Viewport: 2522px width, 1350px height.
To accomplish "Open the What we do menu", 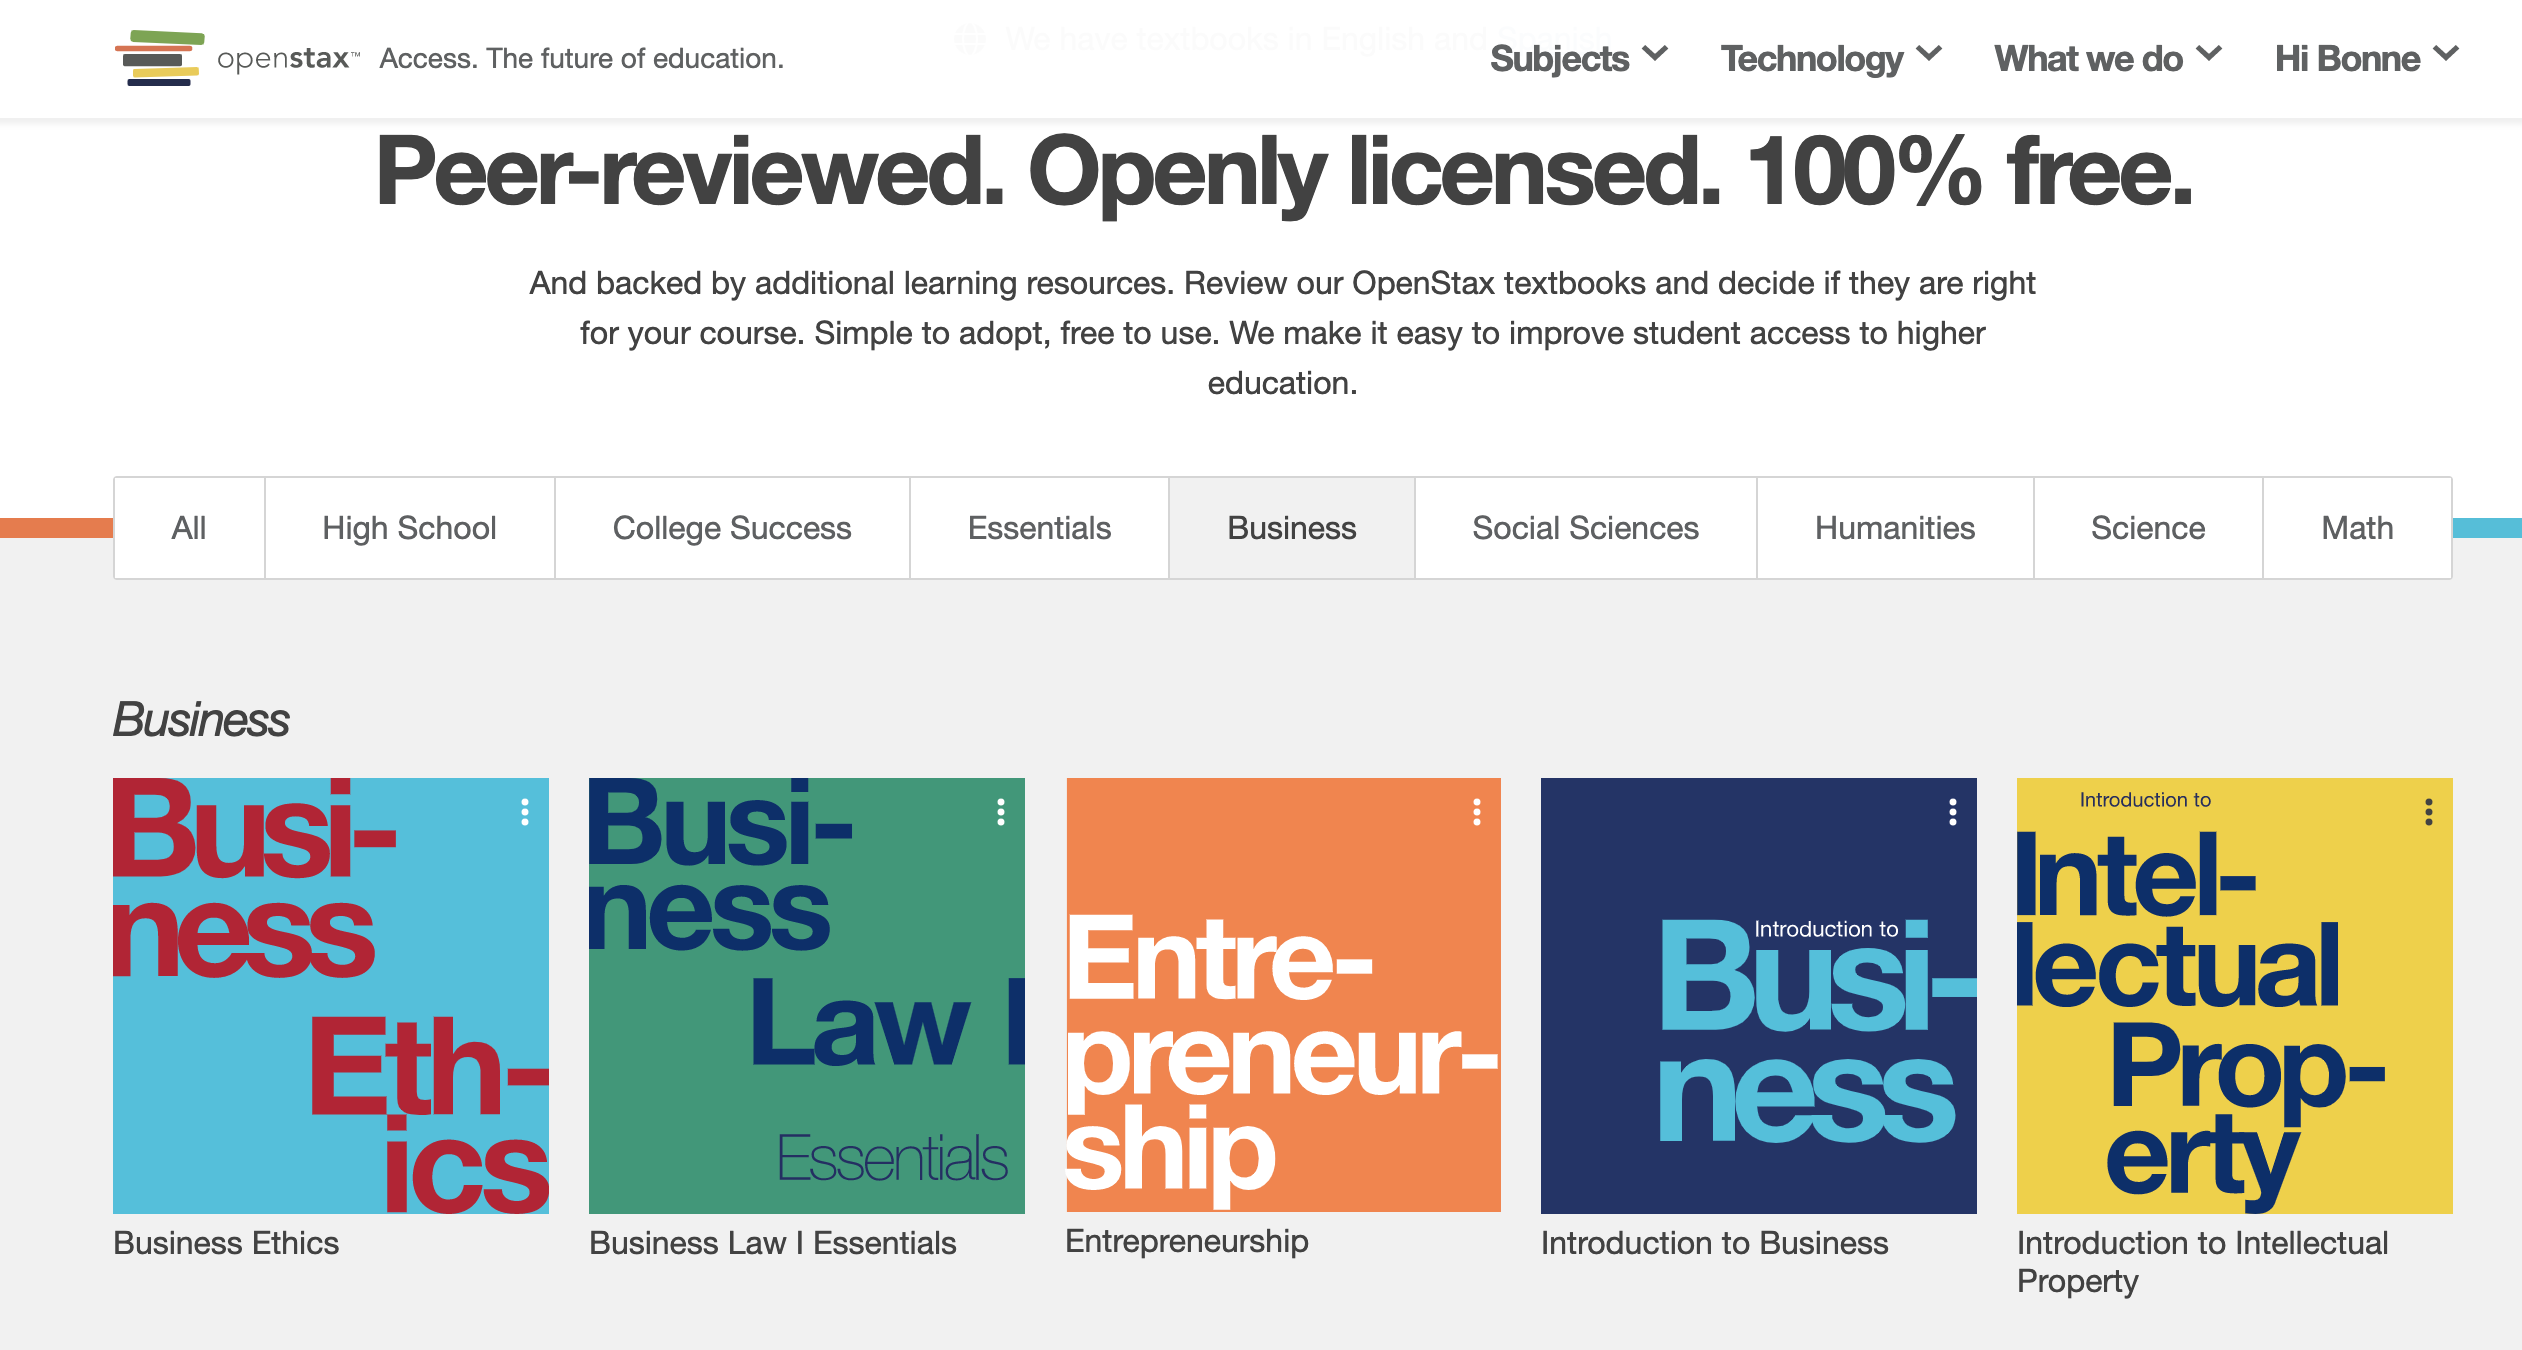I will click(2107, 58).
